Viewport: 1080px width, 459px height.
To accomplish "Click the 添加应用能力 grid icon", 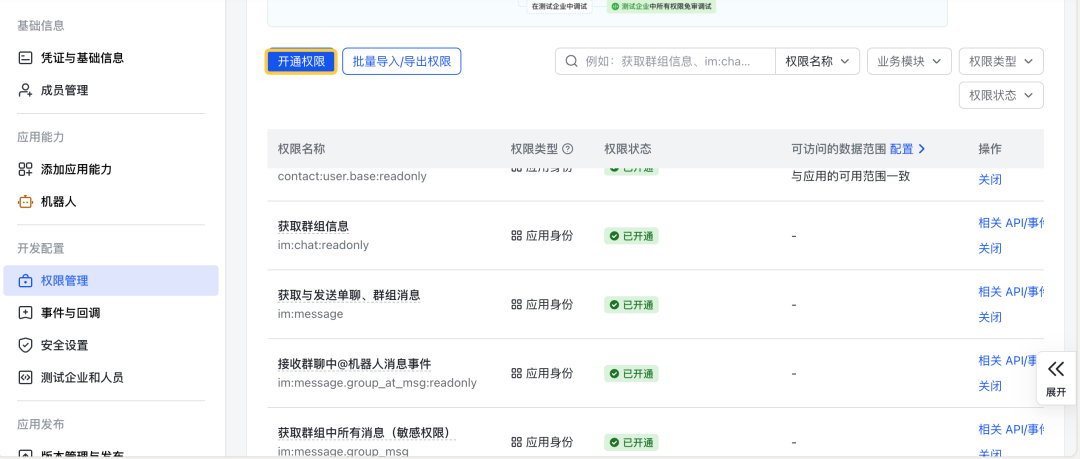I will [x=26, y=169].
